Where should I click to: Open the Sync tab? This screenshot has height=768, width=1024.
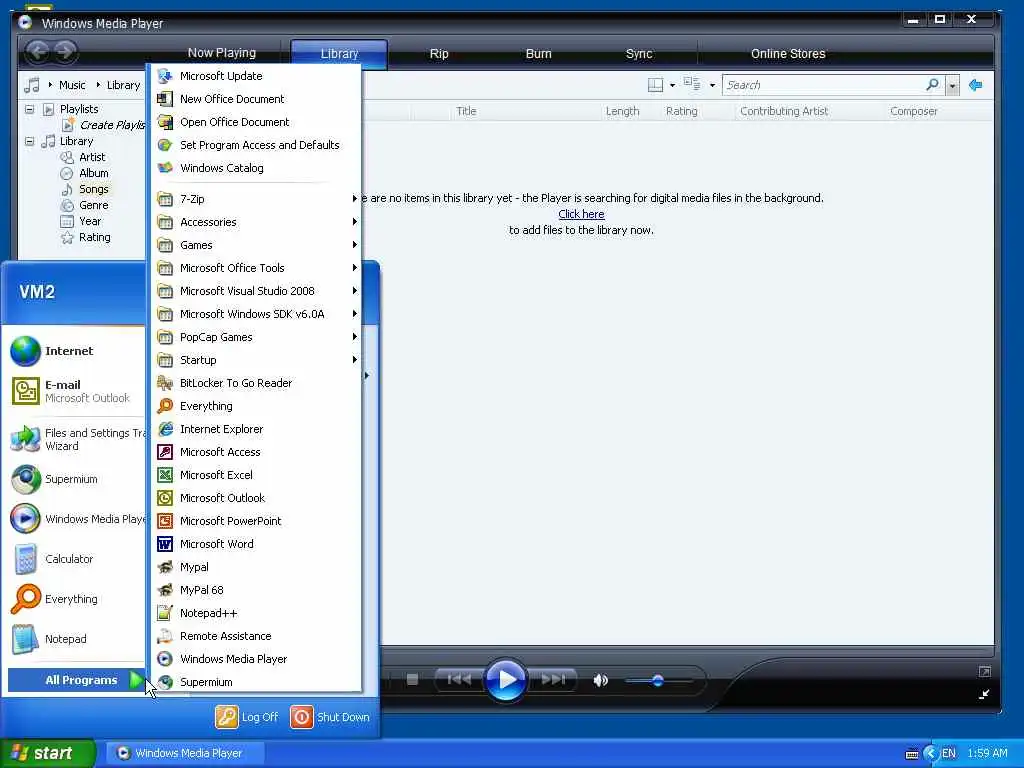tap(639, 54)
